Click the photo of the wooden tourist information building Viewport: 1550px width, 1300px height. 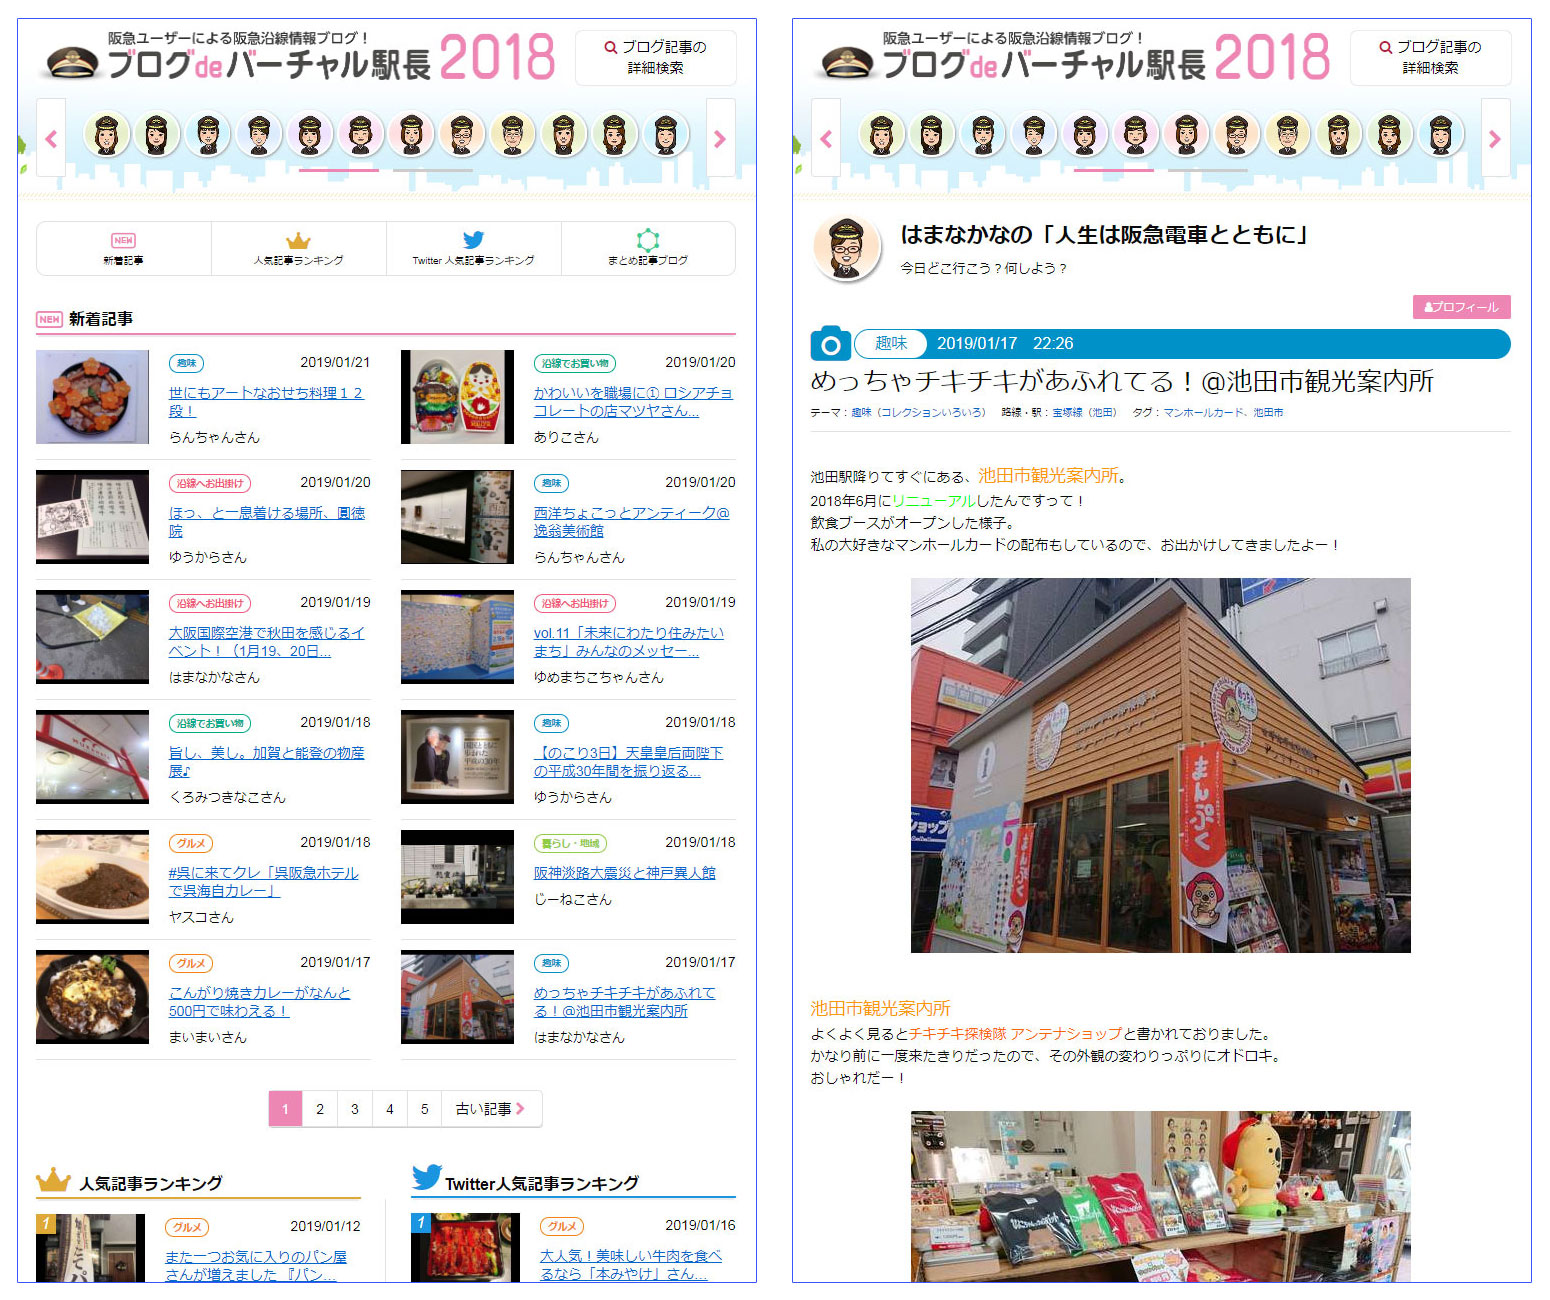coord(1160,765)
